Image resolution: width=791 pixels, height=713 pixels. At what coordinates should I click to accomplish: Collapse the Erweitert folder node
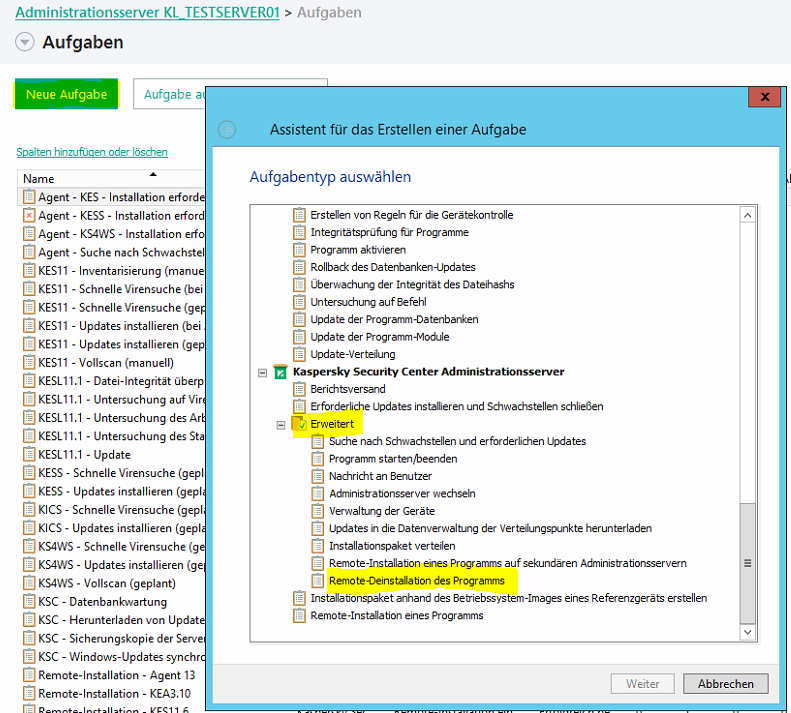click(281, 425)
